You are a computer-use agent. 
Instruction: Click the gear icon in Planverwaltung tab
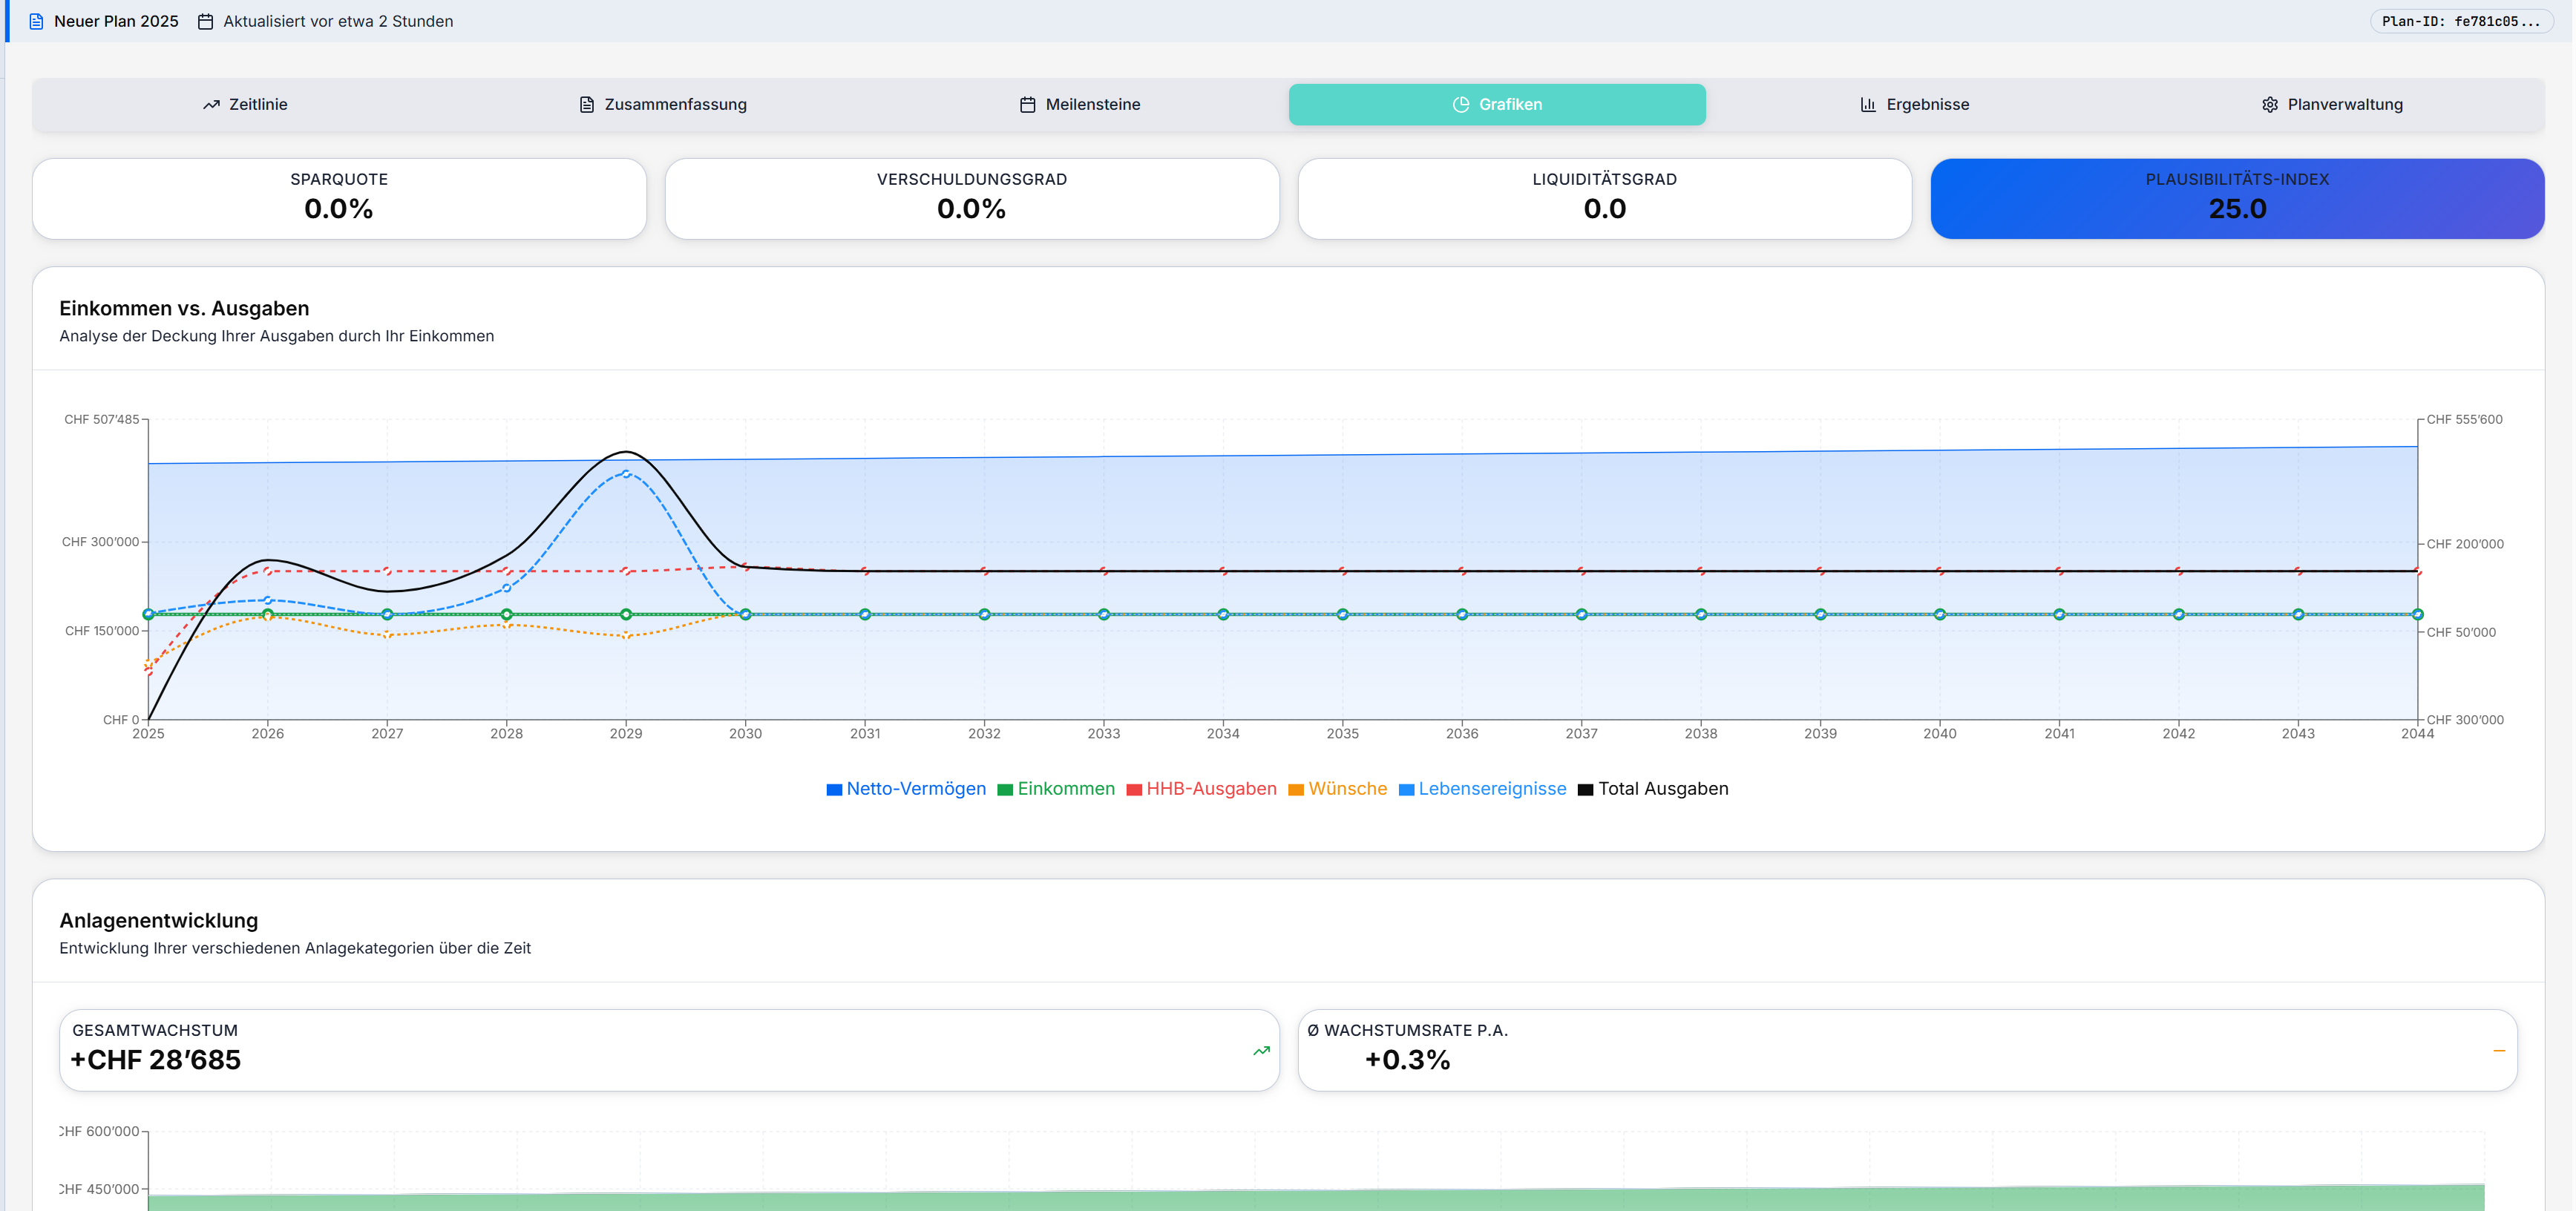tap(2269, 104)
